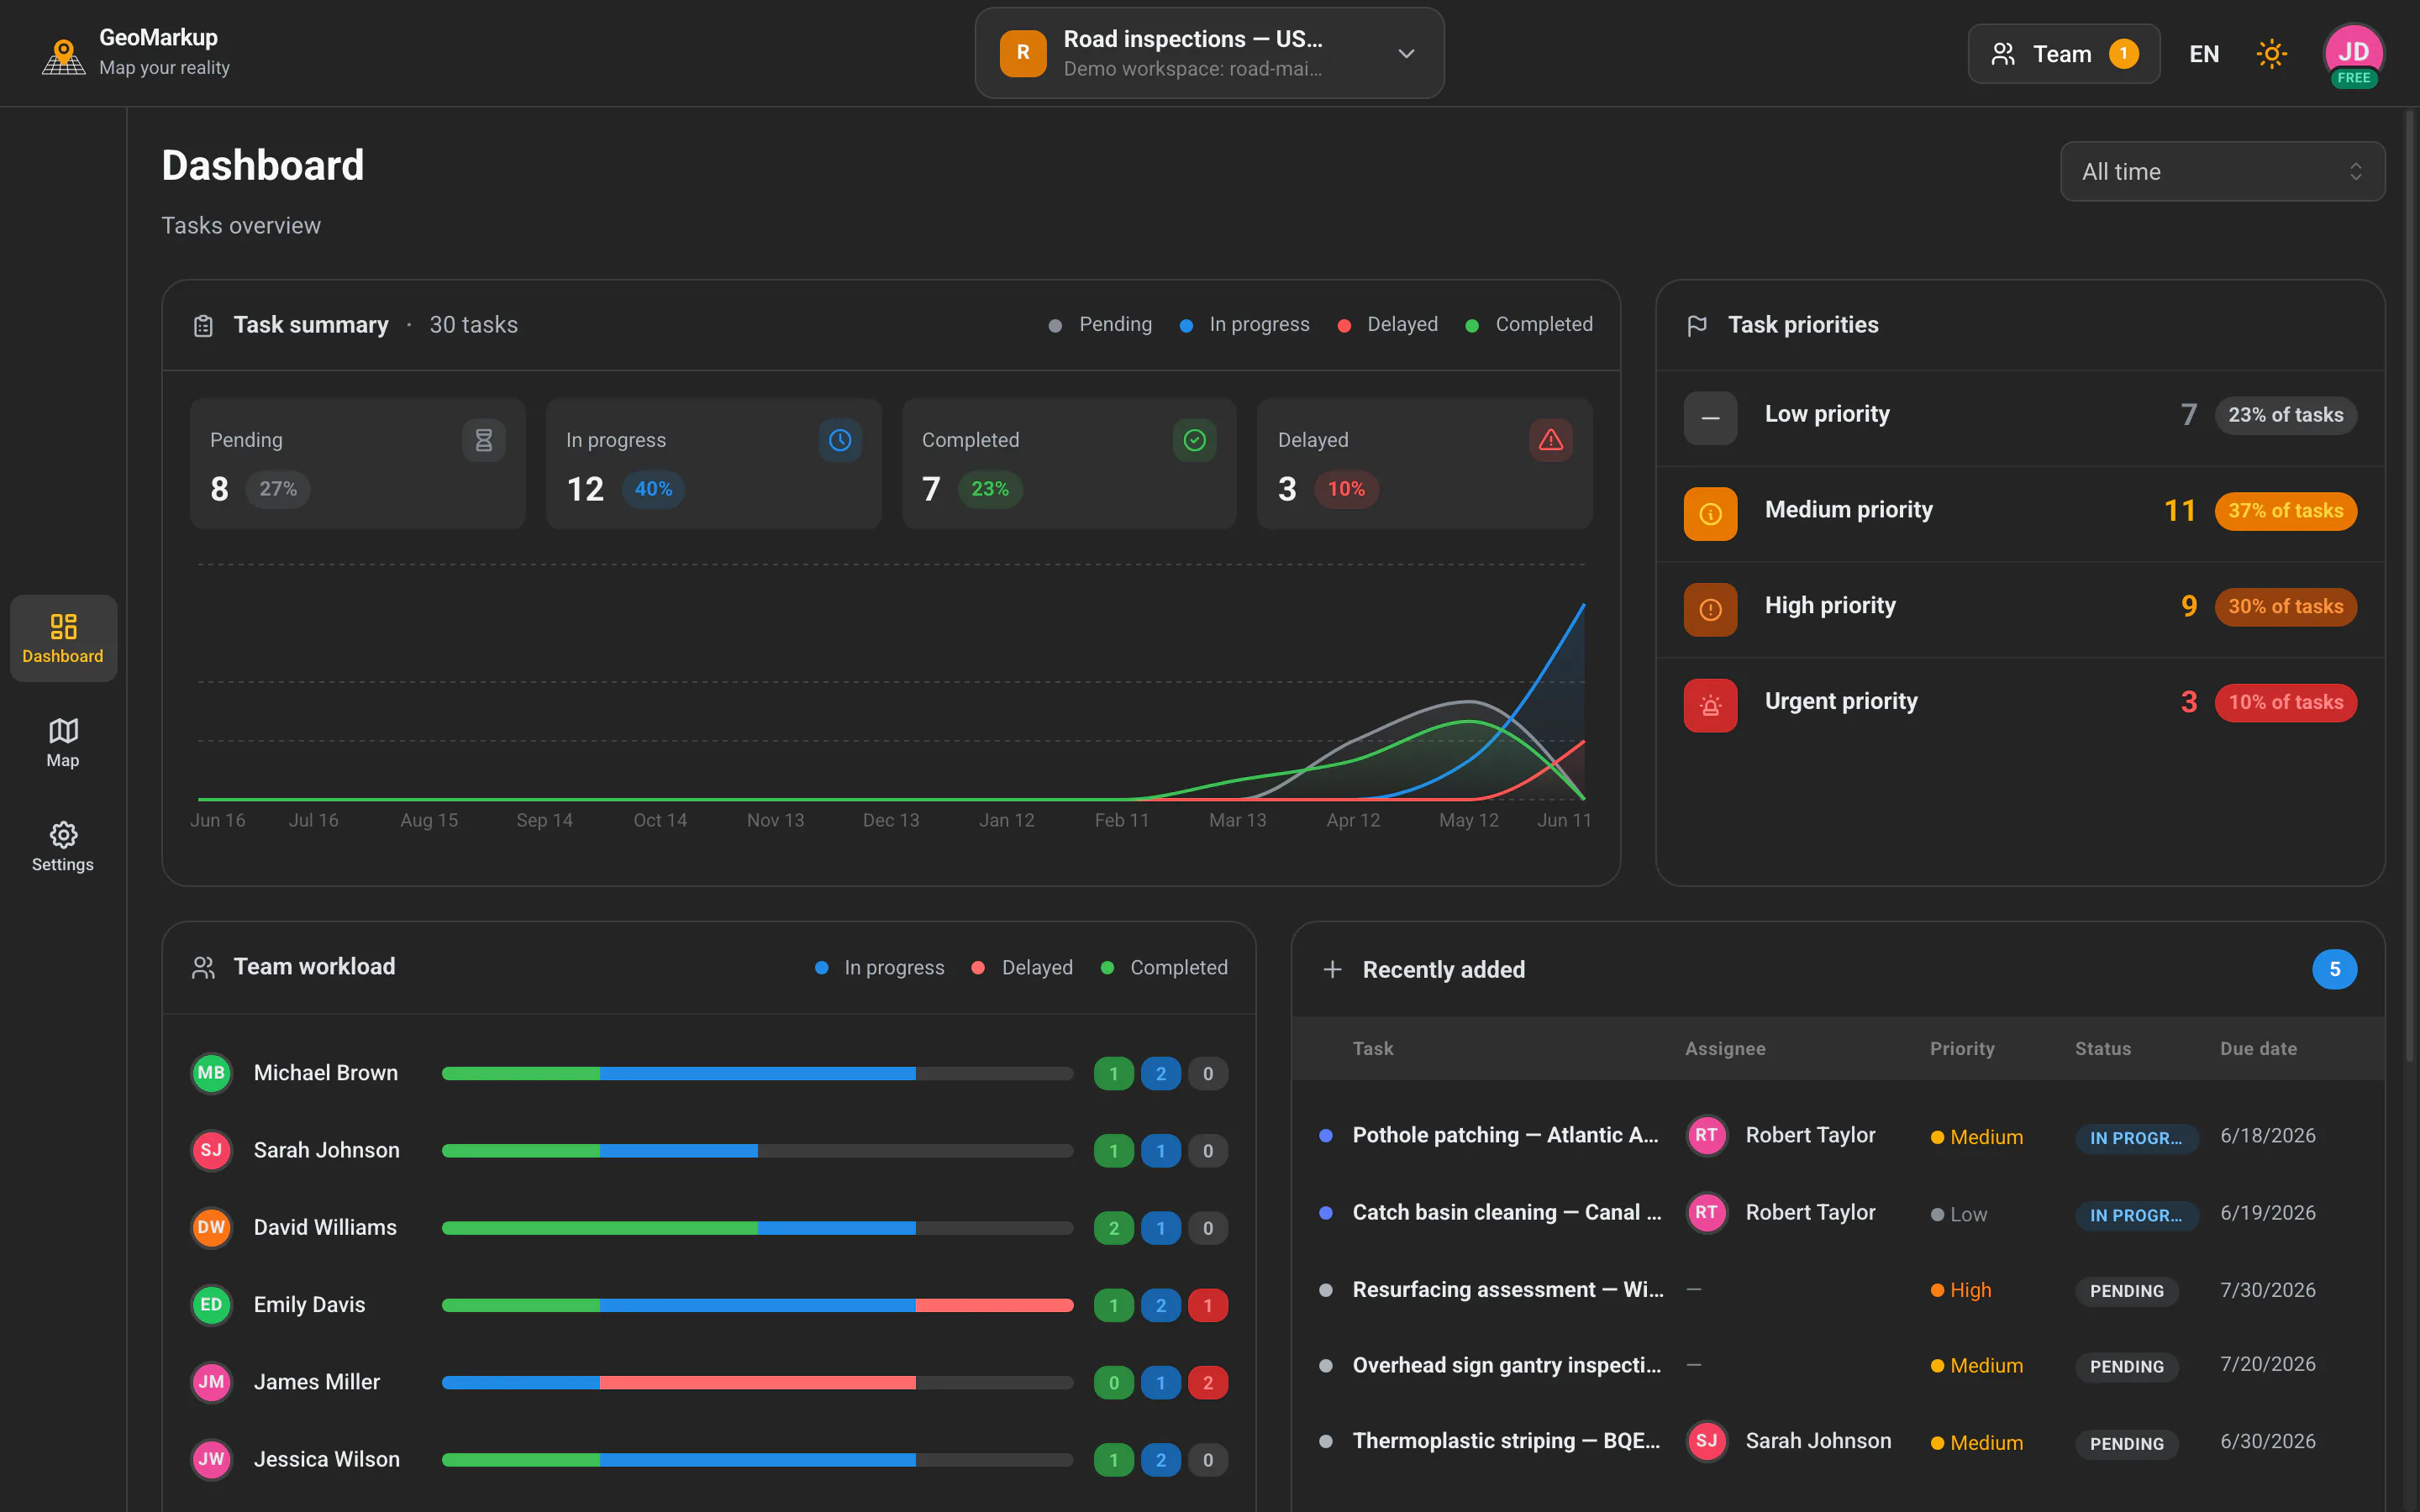This screenshot has height=1512, width=2420.
Task: Click David Williams' DW avatar
Action: [211, 1228]
